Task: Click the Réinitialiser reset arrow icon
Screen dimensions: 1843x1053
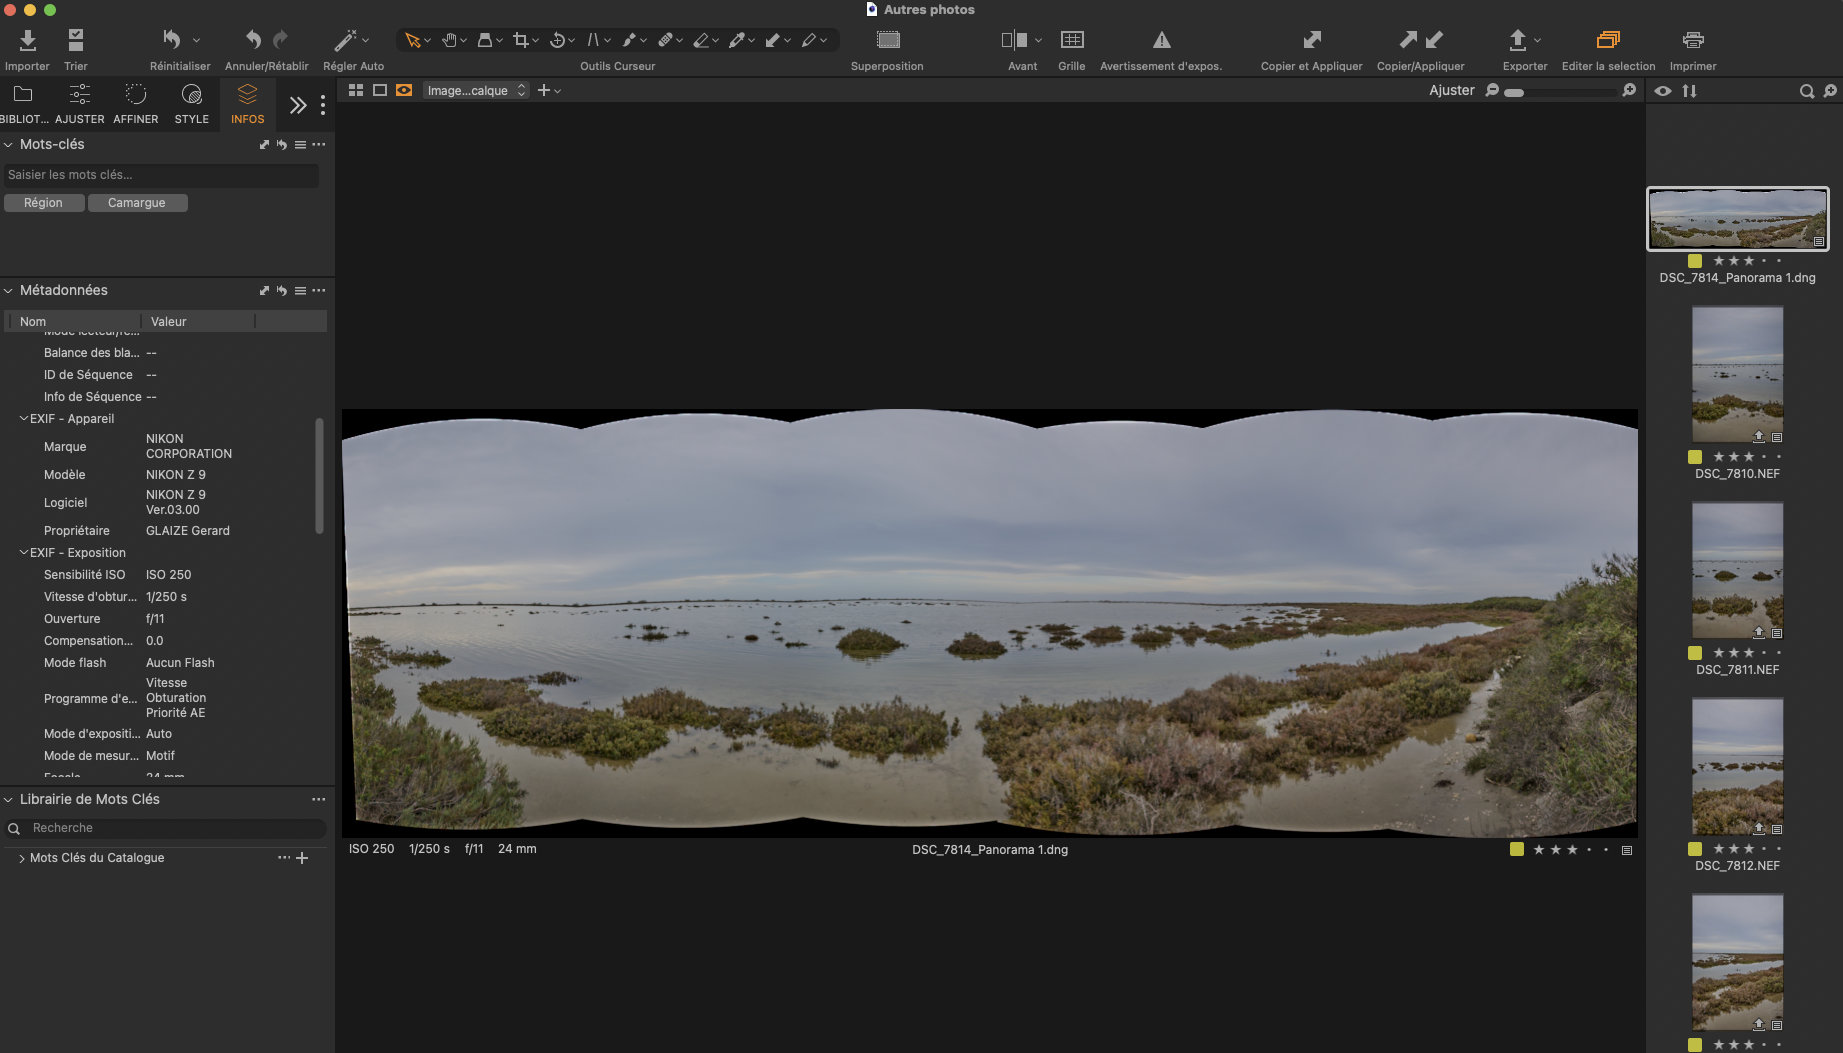Action: (x=172, y=40)
